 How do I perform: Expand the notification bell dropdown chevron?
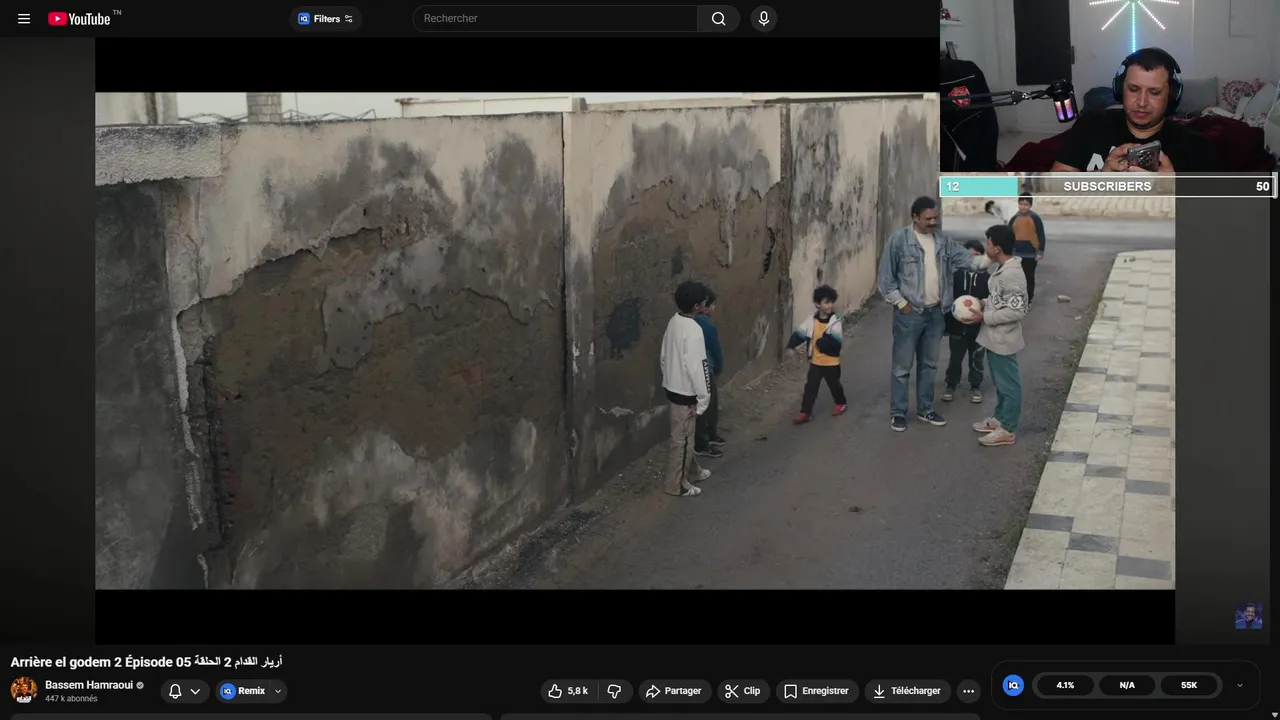point(195,691)
